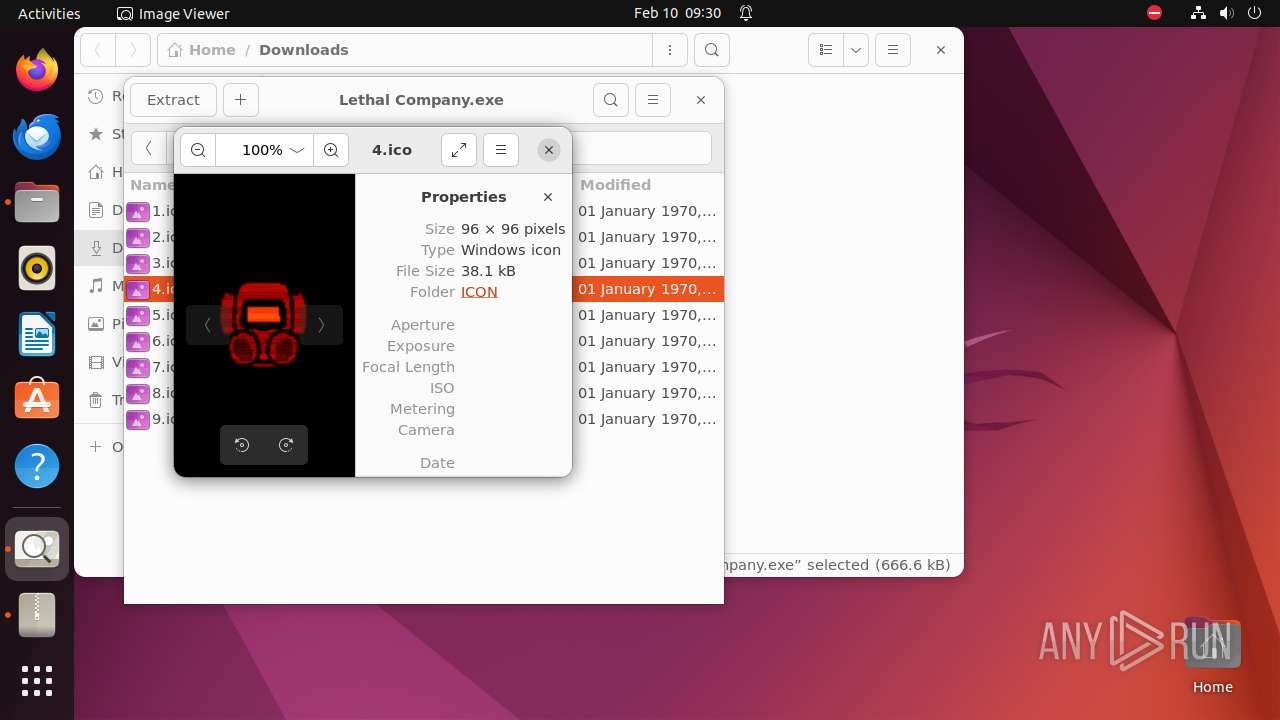The image size is (1280, 720).
Task: Open LibreOffice Writer from the dock
Action: point(37,335)
